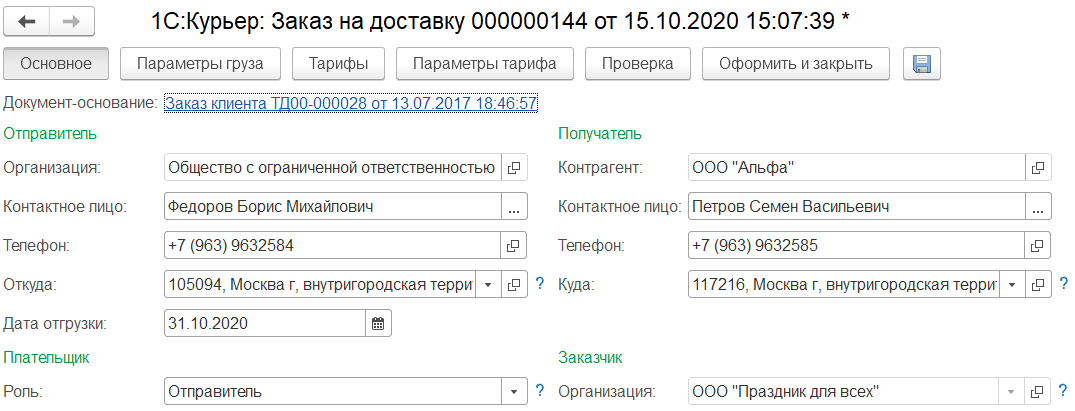Screen dimensions: 1075x411
Task: Click the save diskette icon
Action: coord(921,64)
